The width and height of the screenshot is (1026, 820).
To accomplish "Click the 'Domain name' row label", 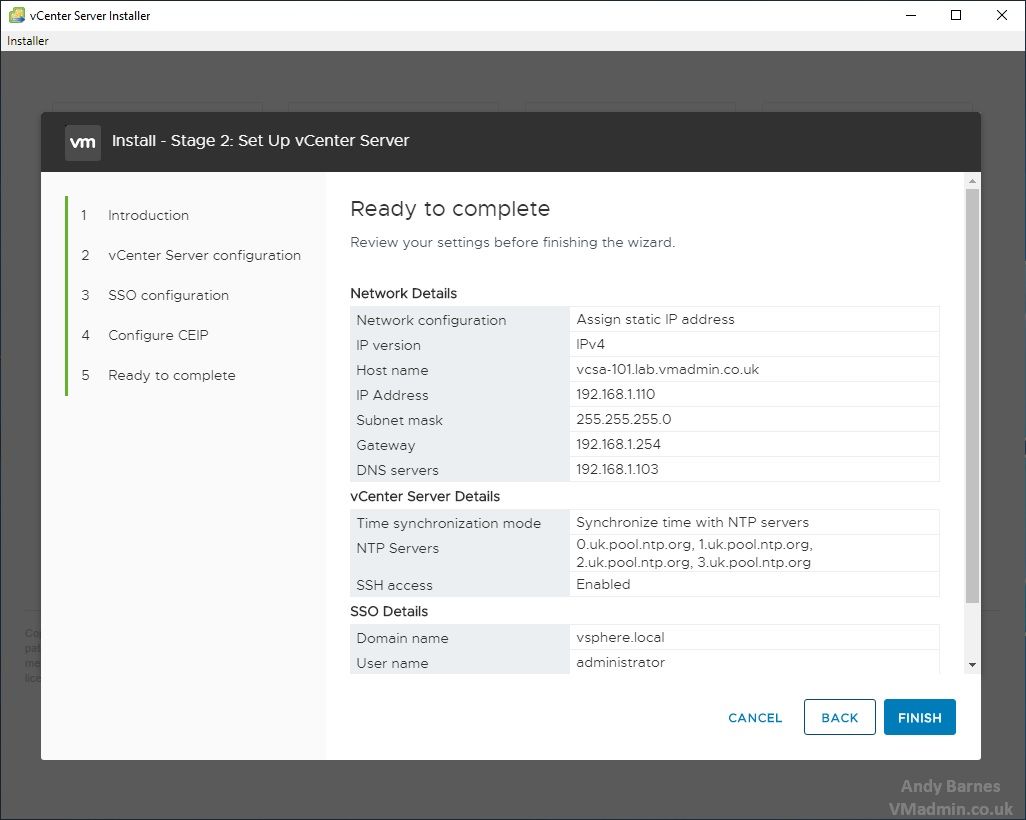I will pos(402,637).
